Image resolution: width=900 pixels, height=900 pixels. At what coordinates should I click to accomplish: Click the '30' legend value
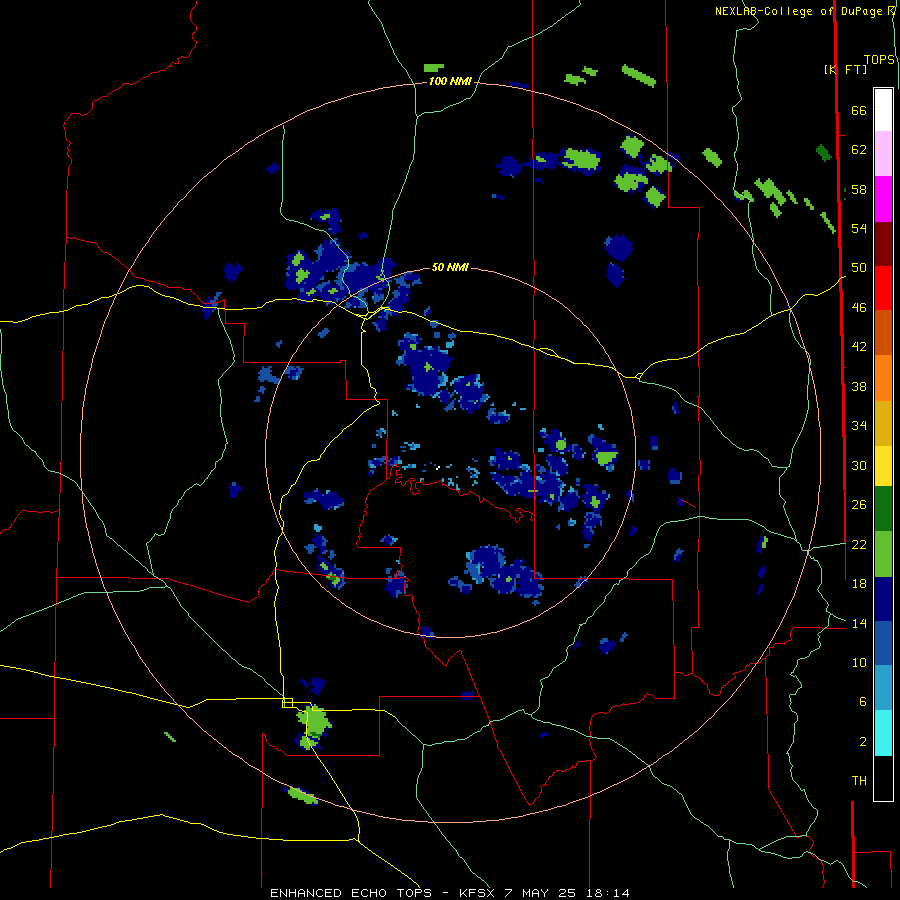[x=859, y=465]
